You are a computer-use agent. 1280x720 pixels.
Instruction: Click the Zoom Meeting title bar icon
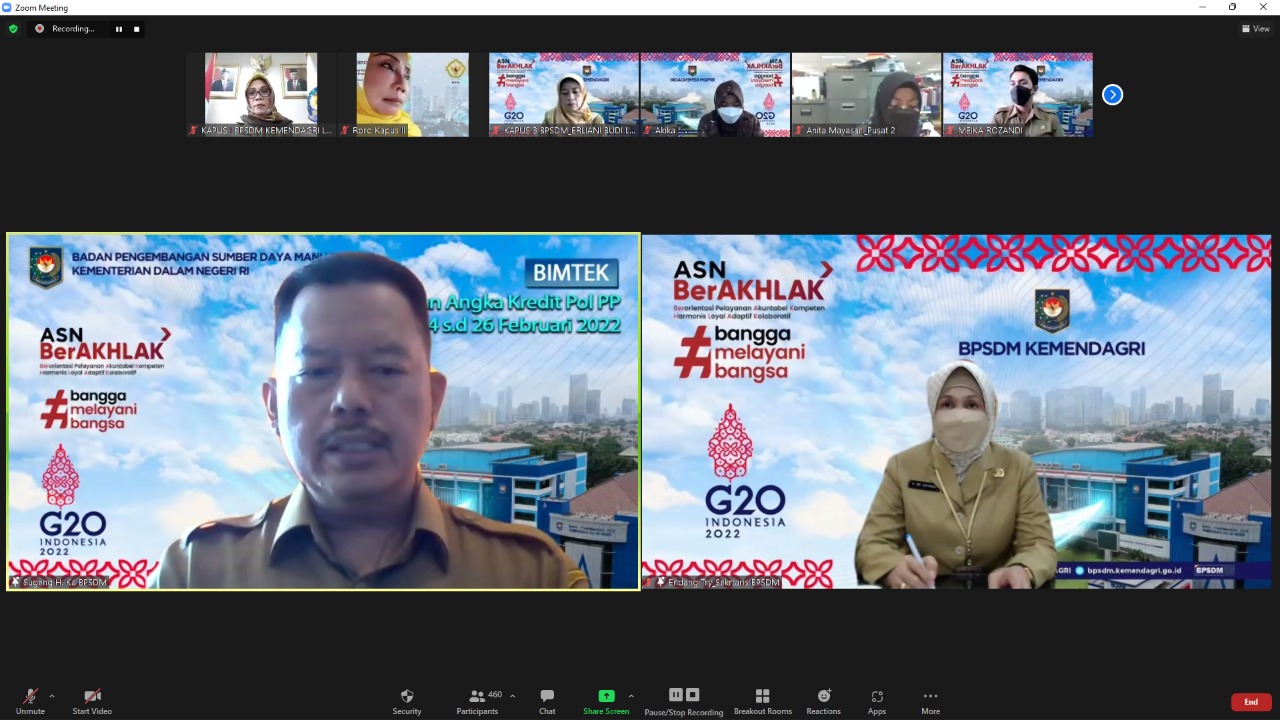click(x=7, y=7)
